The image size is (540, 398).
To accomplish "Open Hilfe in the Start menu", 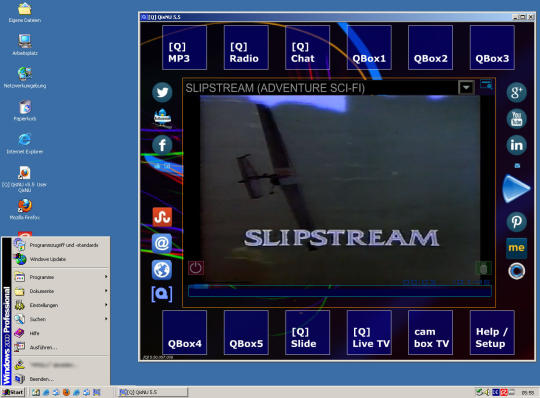I will pyautogui.click(x=61, y=333).
